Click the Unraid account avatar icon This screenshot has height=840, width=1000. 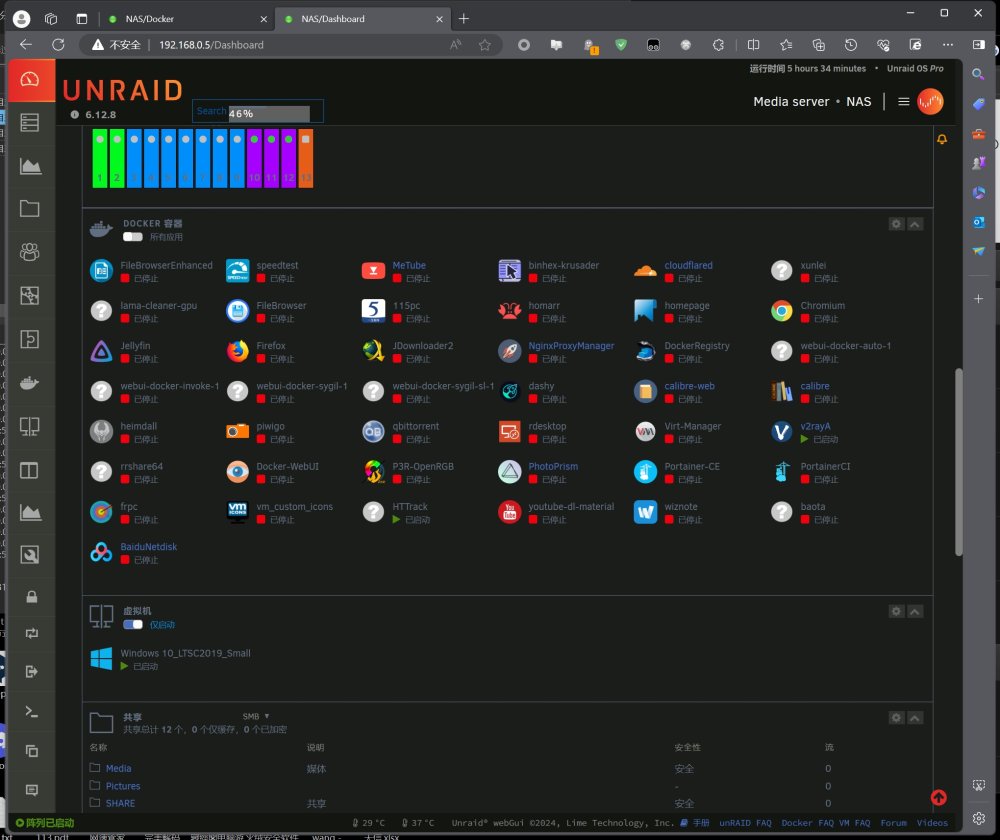pyautogui.click(x=930, y=101)
